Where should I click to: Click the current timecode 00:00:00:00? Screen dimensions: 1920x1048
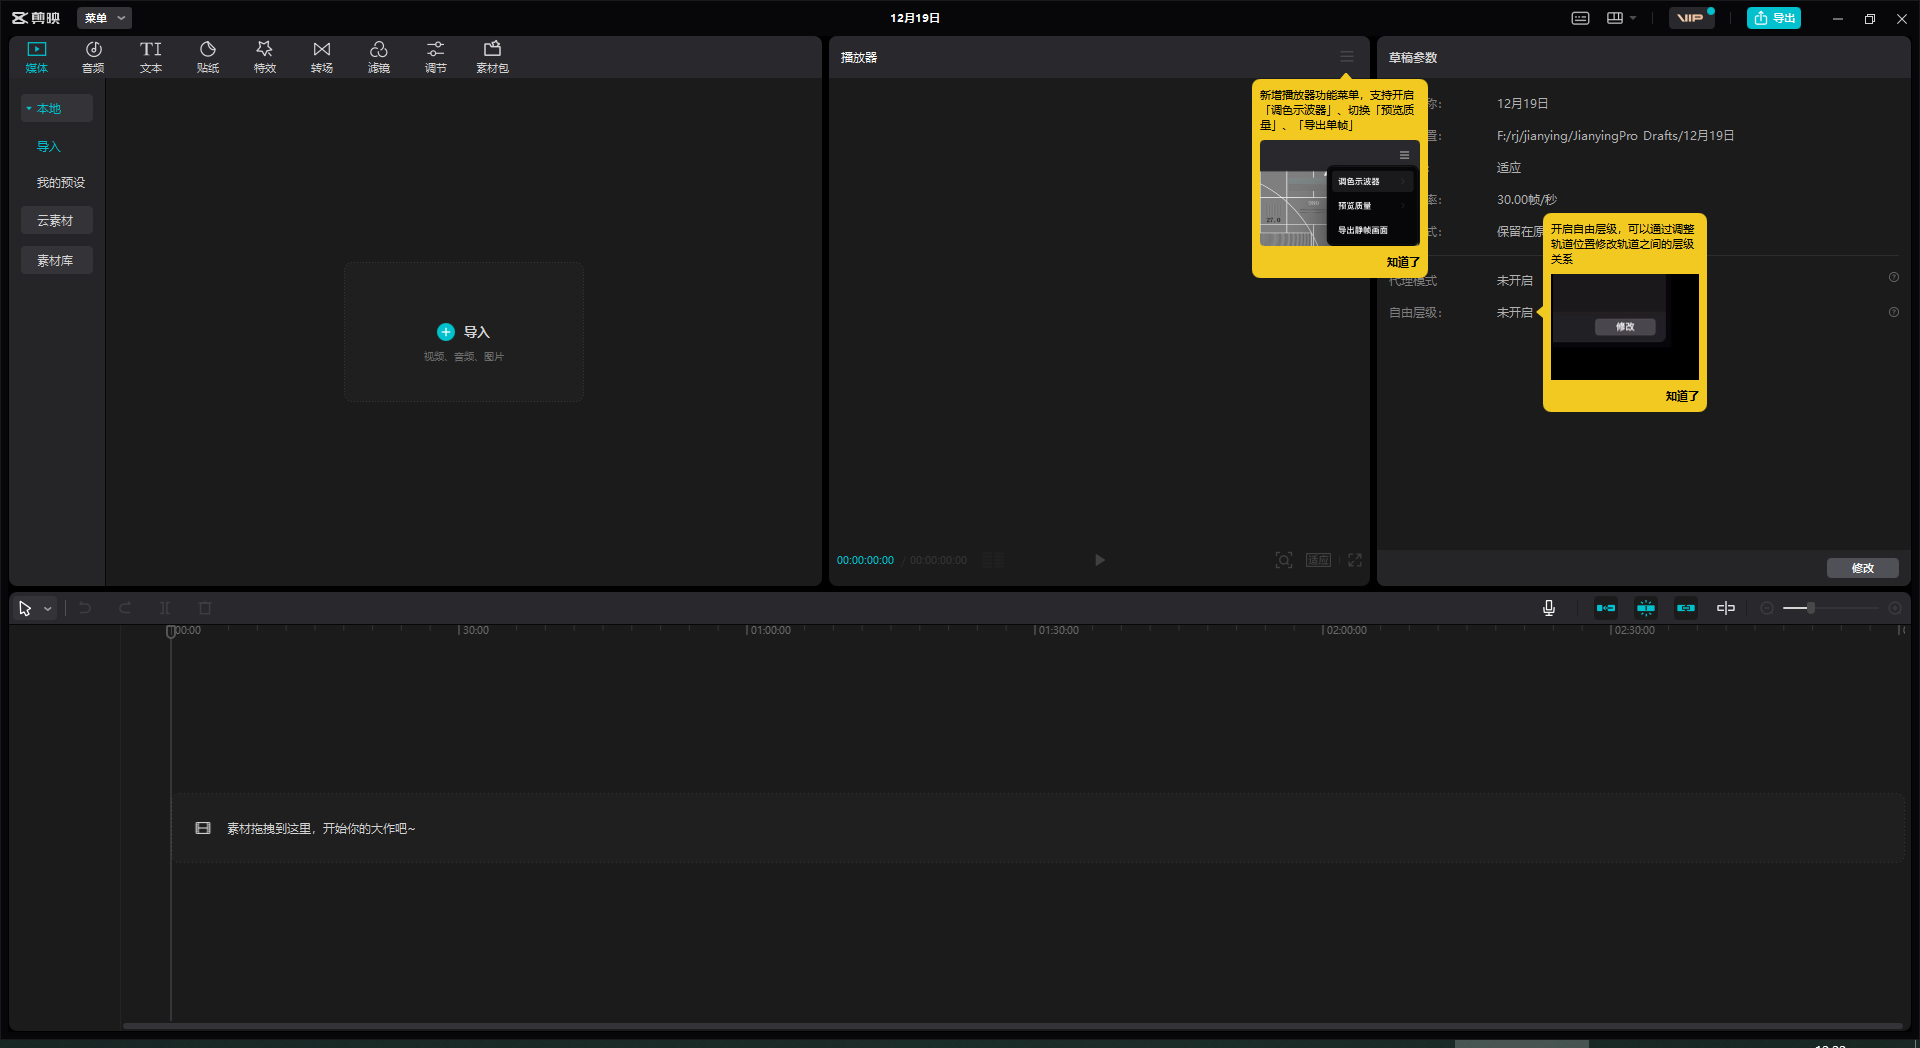(865, 560)
